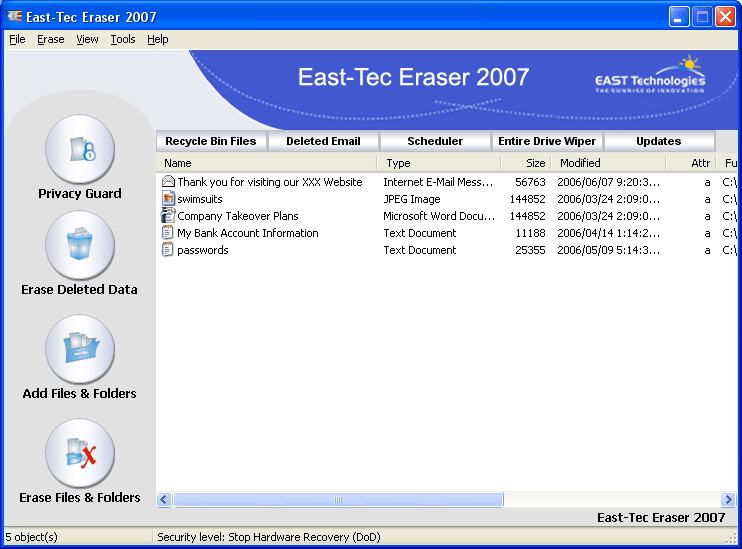This screenshot has height=549, width=742.
Task: Select the My Bank Account Information file
Action: (247, 233)
